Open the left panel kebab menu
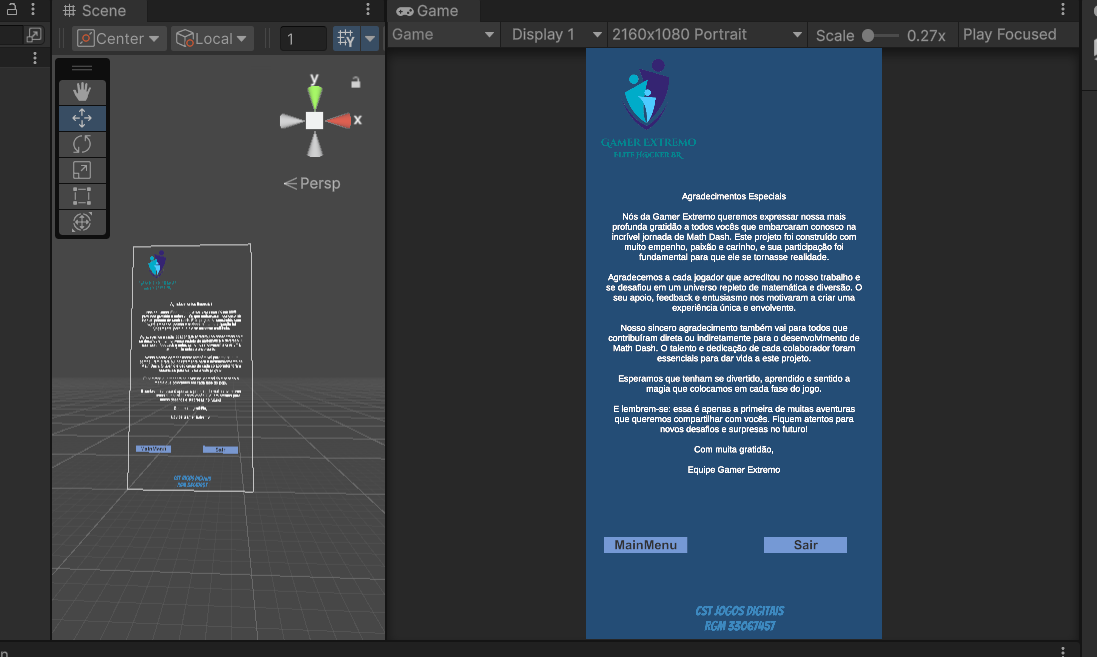Image resolution: width=1097 pixels, height=657 pixels. [33, 9]
